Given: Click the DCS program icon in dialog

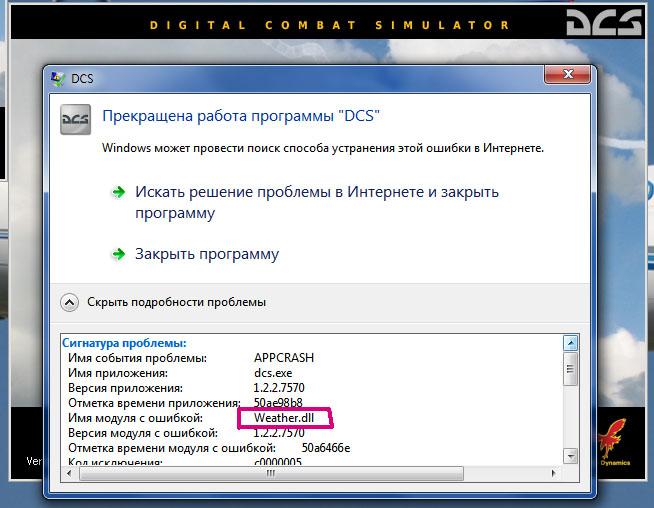Looking at the screenshot, I should click(x=75, y=119).
